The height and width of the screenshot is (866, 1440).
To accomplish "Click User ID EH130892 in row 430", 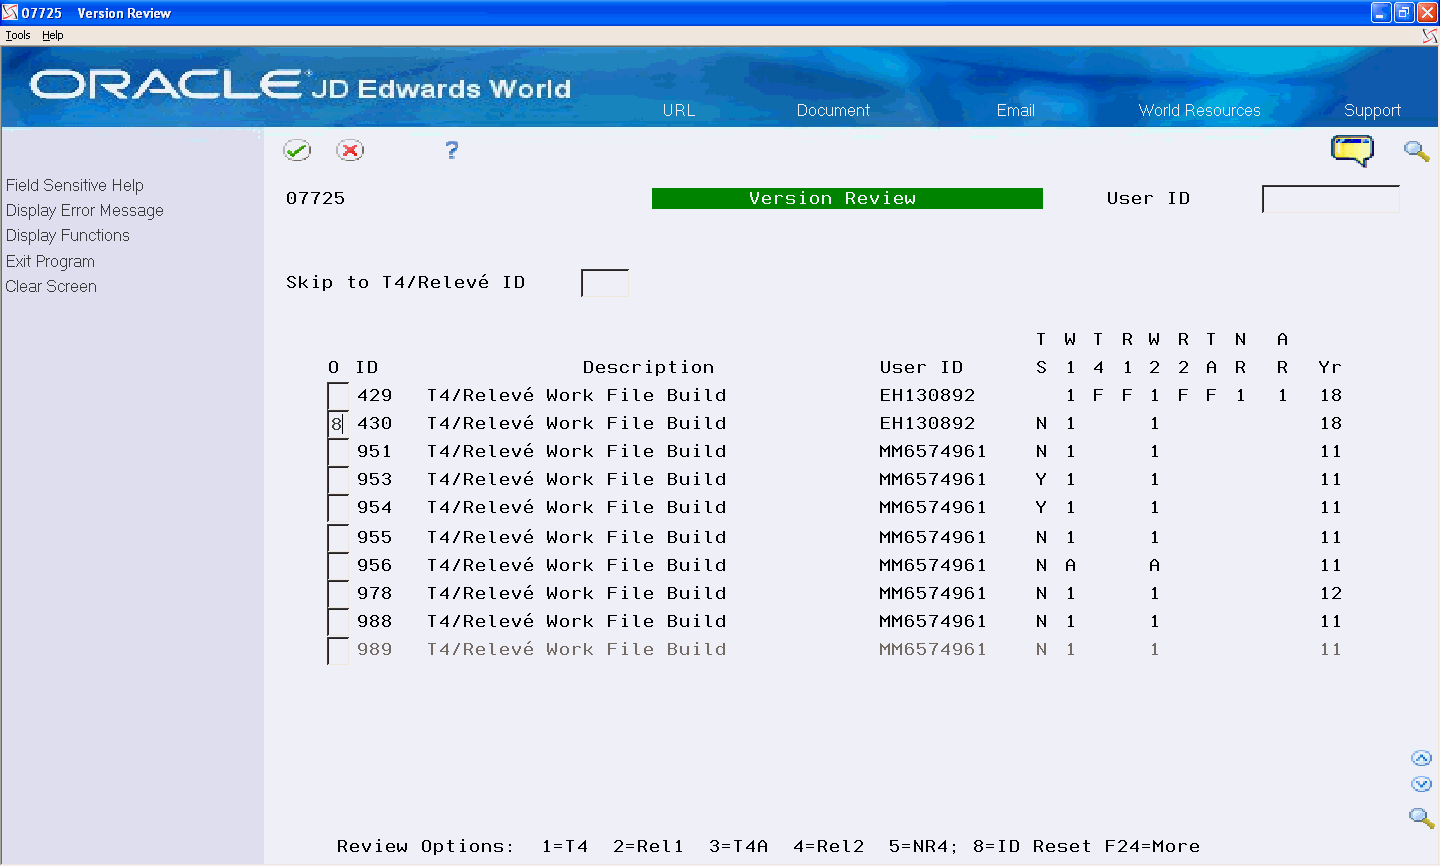I will click(x=927, y=423).
